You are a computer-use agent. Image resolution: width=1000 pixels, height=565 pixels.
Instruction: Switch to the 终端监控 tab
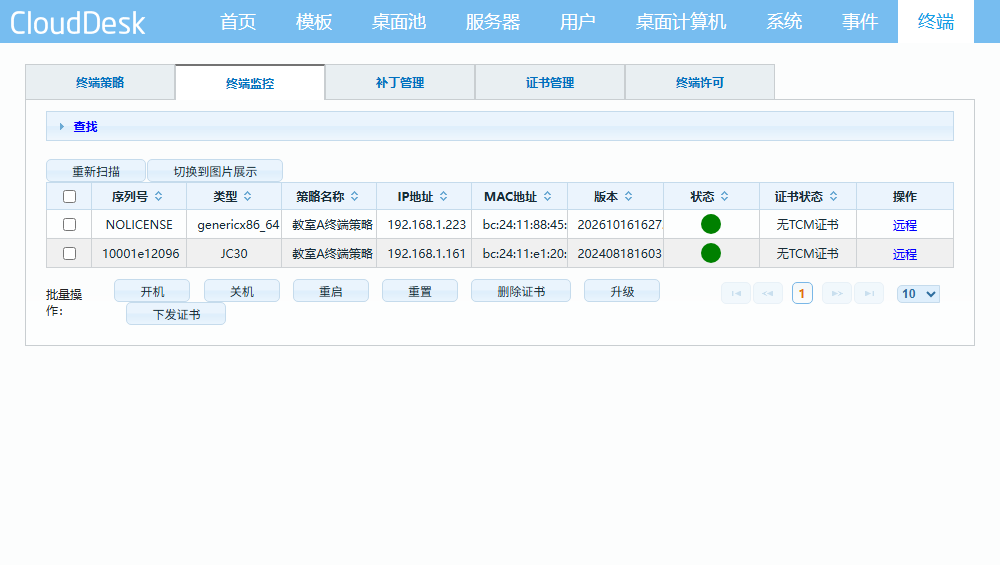click(250, 83)
